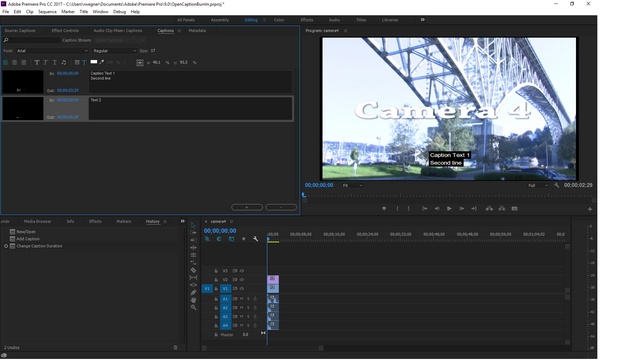Switch to the Metadata tab
Image resolution: width=640 pixels, height=360 pixels.
click(197, 31)
